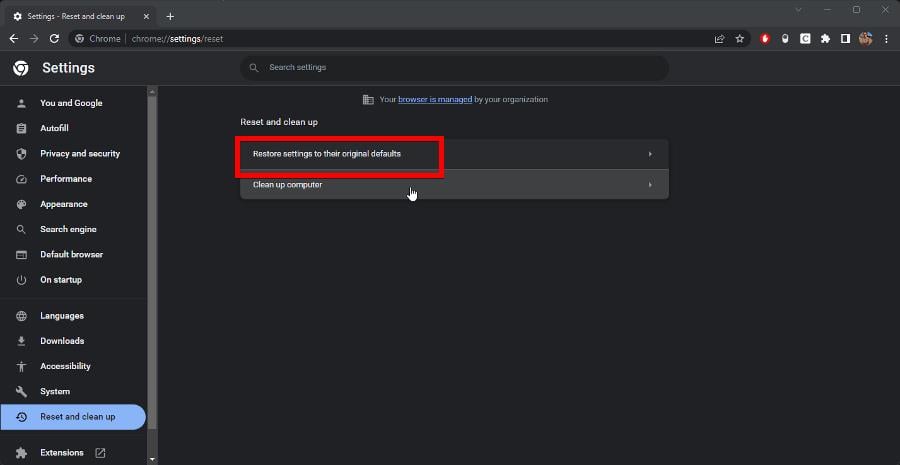Go back with the back arrow

point(14,38)
